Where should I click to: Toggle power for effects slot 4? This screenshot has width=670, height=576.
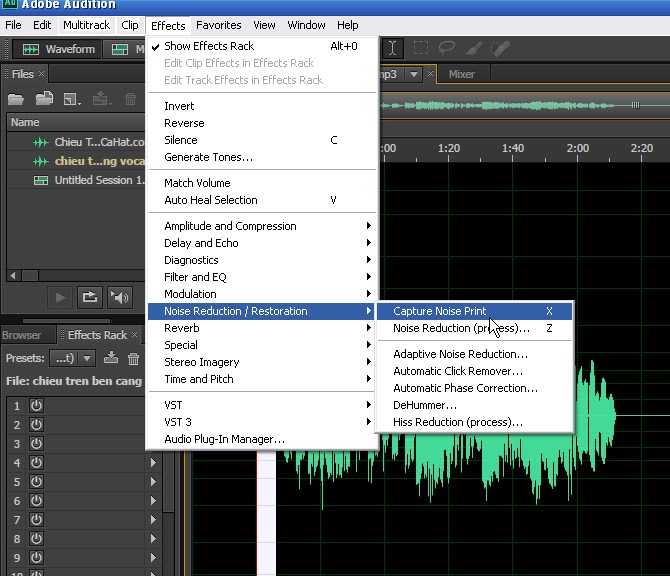click(36, 462)
